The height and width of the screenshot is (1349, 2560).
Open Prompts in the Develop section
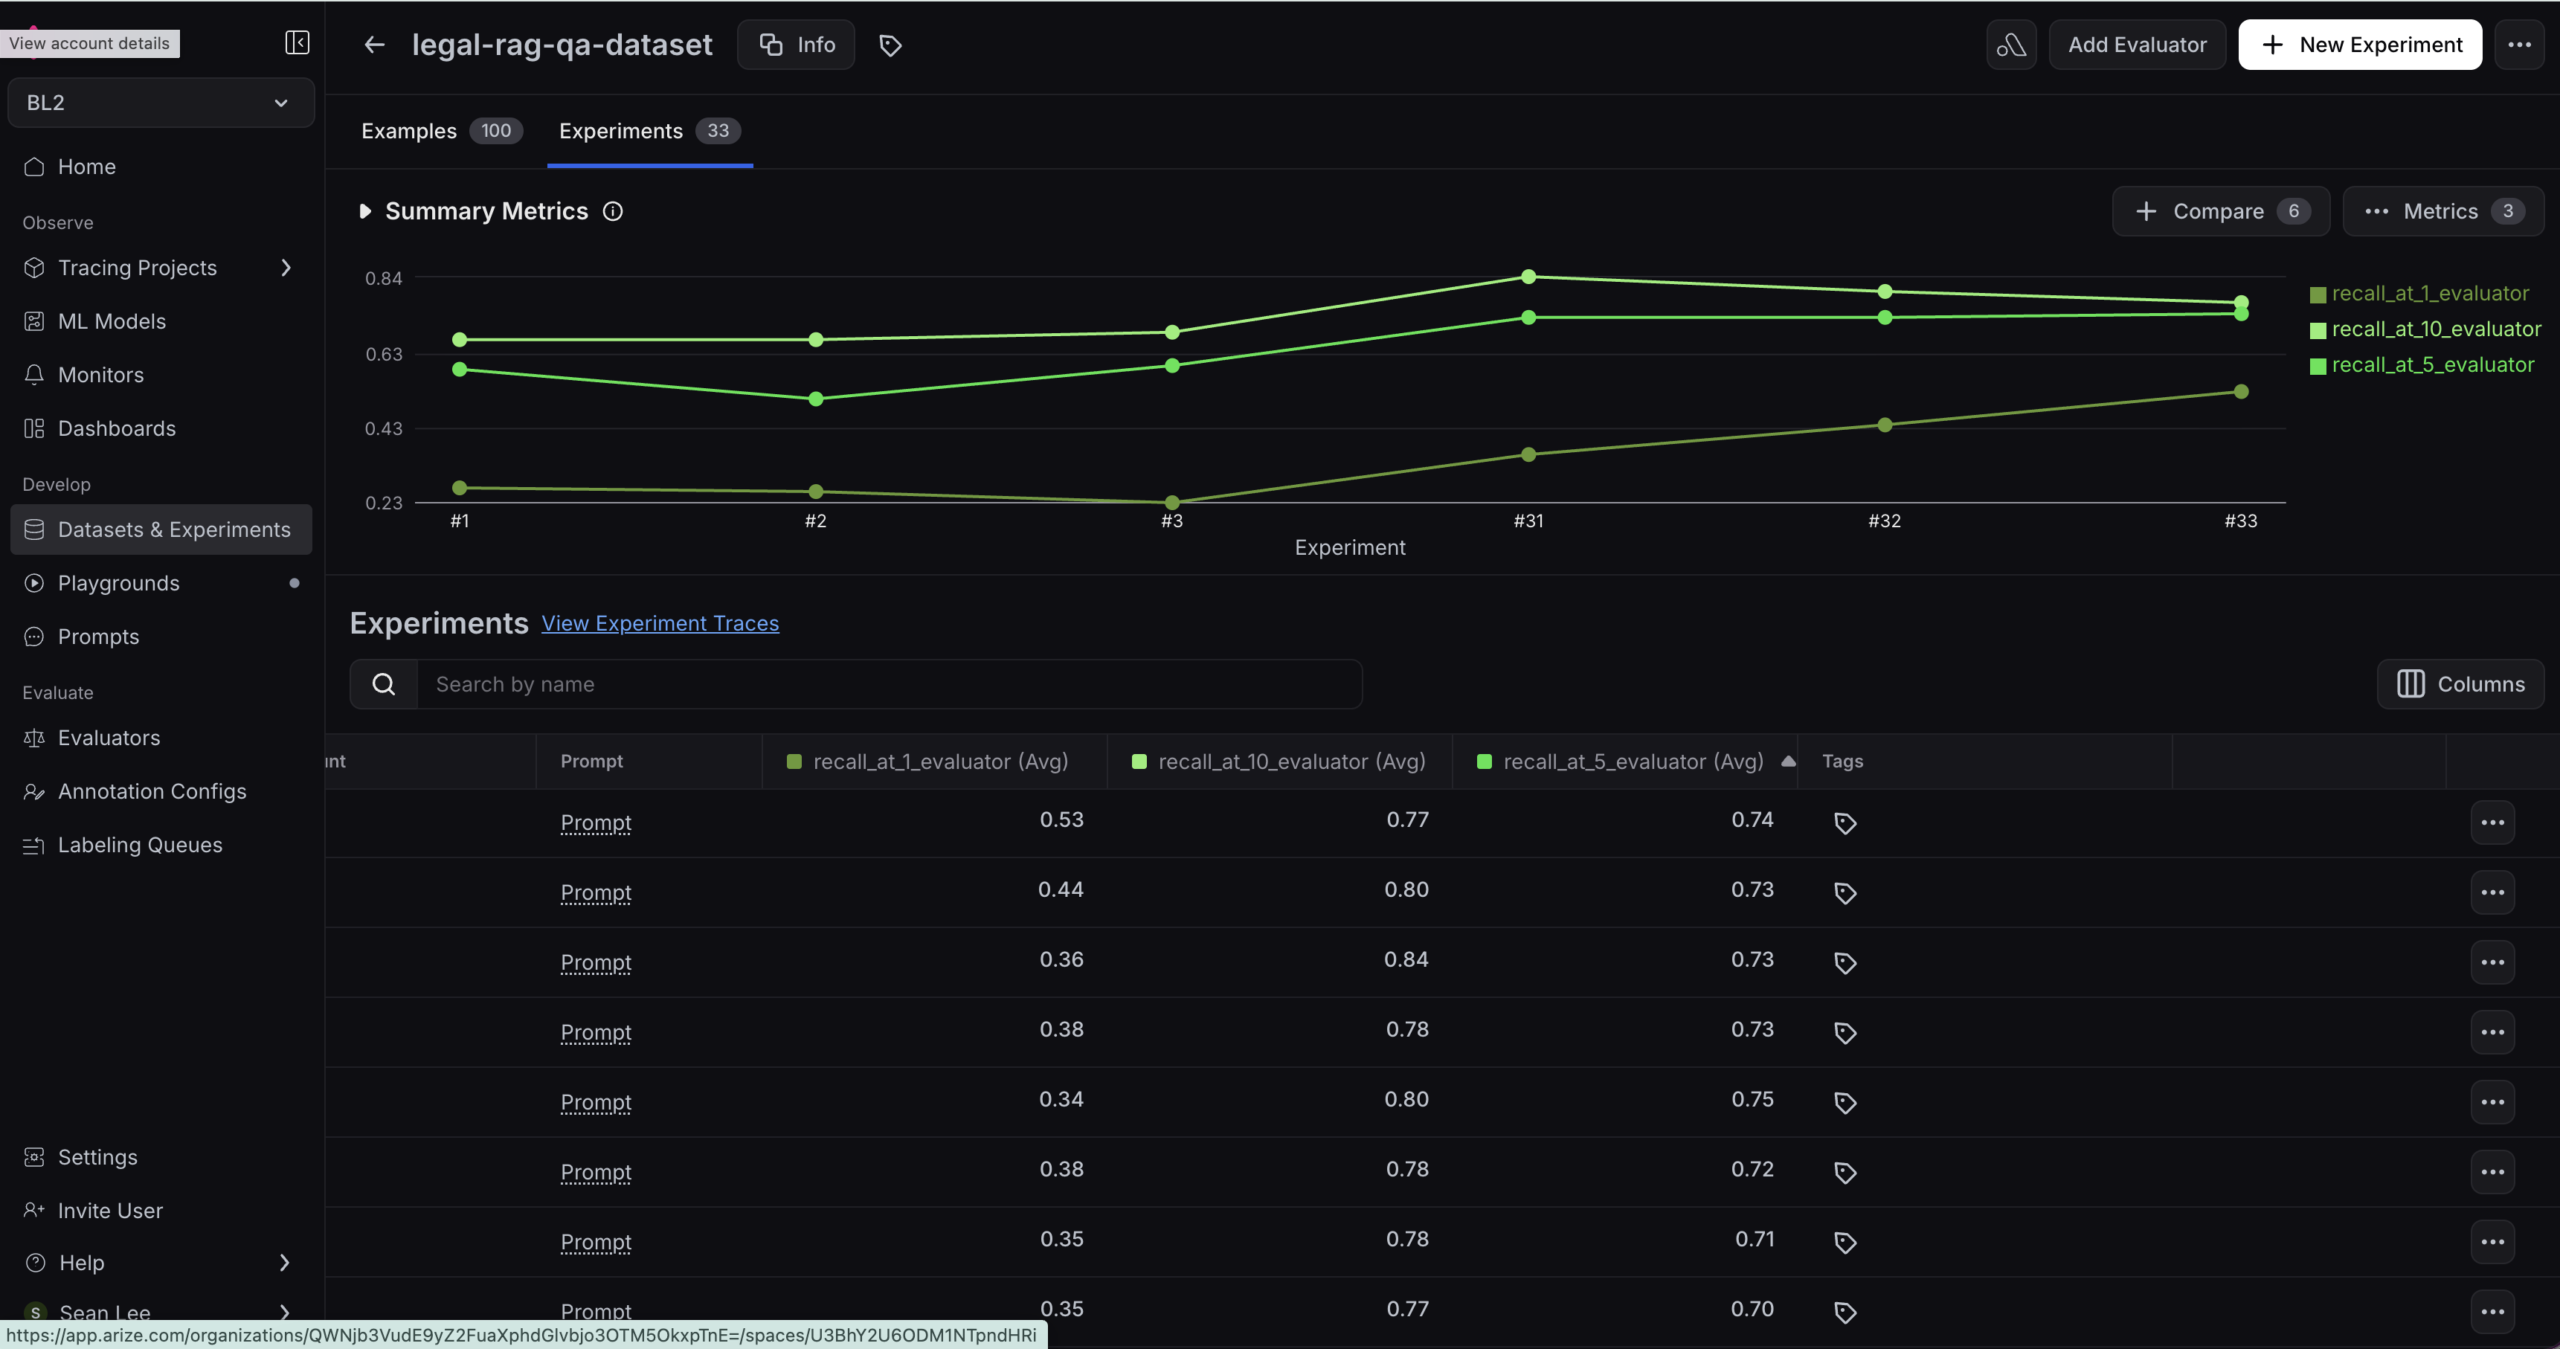tap(98, 636)
